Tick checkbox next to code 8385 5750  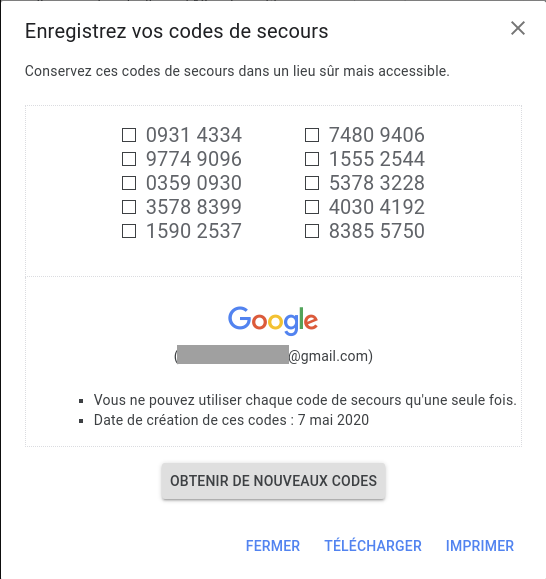[312, 231]
